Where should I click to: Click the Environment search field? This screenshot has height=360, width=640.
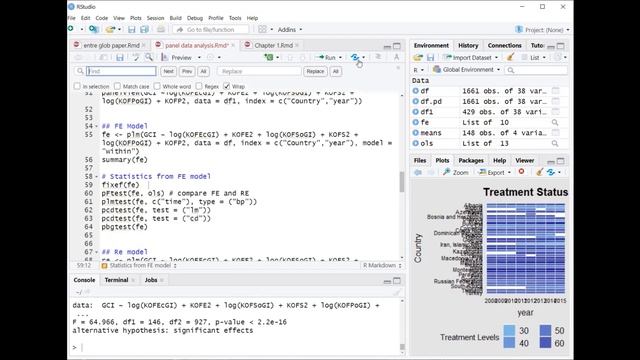pos(536,70)
